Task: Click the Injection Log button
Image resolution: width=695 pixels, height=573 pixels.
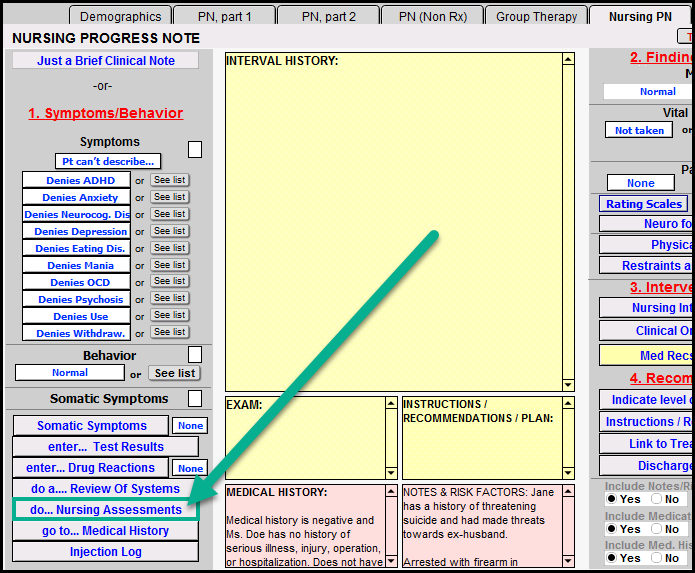Action: point(106,552)
